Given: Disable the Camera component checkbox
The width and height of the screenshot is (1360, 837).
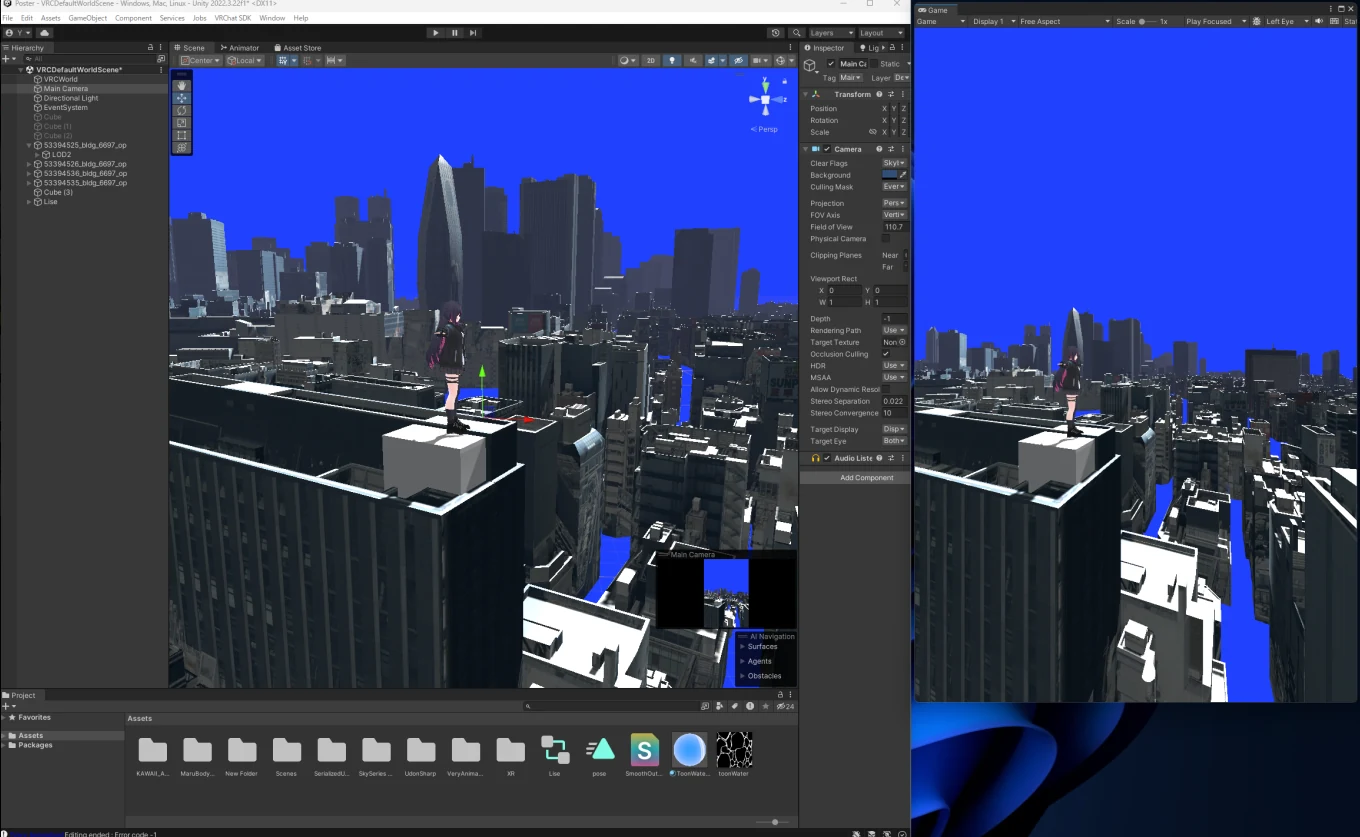Looking at the screenshot, I should click(x=827, y=149).
